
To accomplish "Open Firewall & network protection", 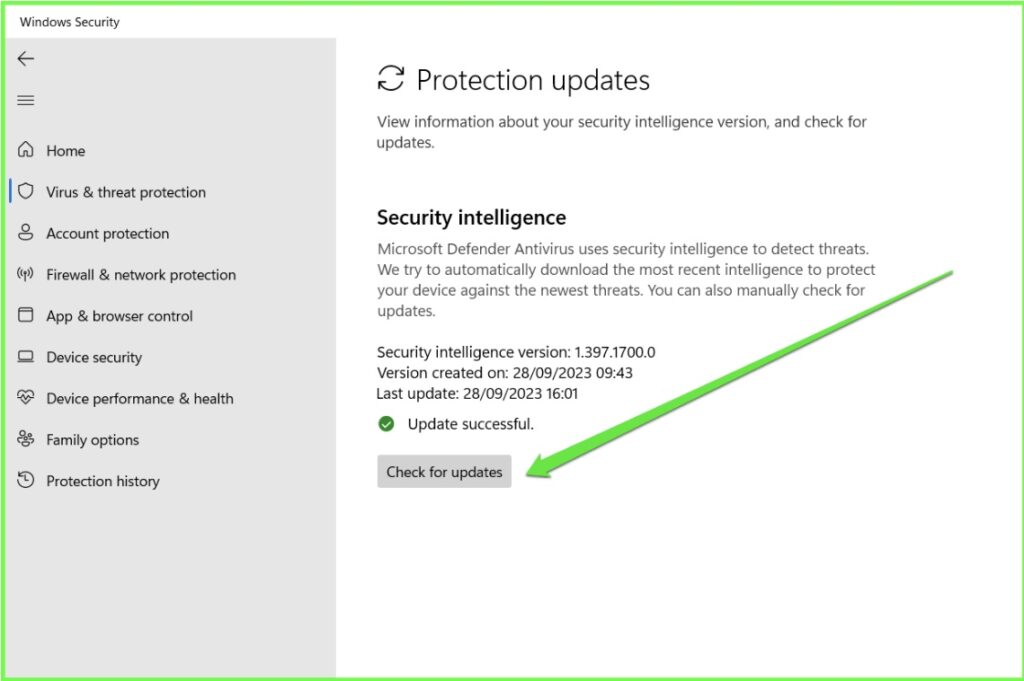I will 140,274.
